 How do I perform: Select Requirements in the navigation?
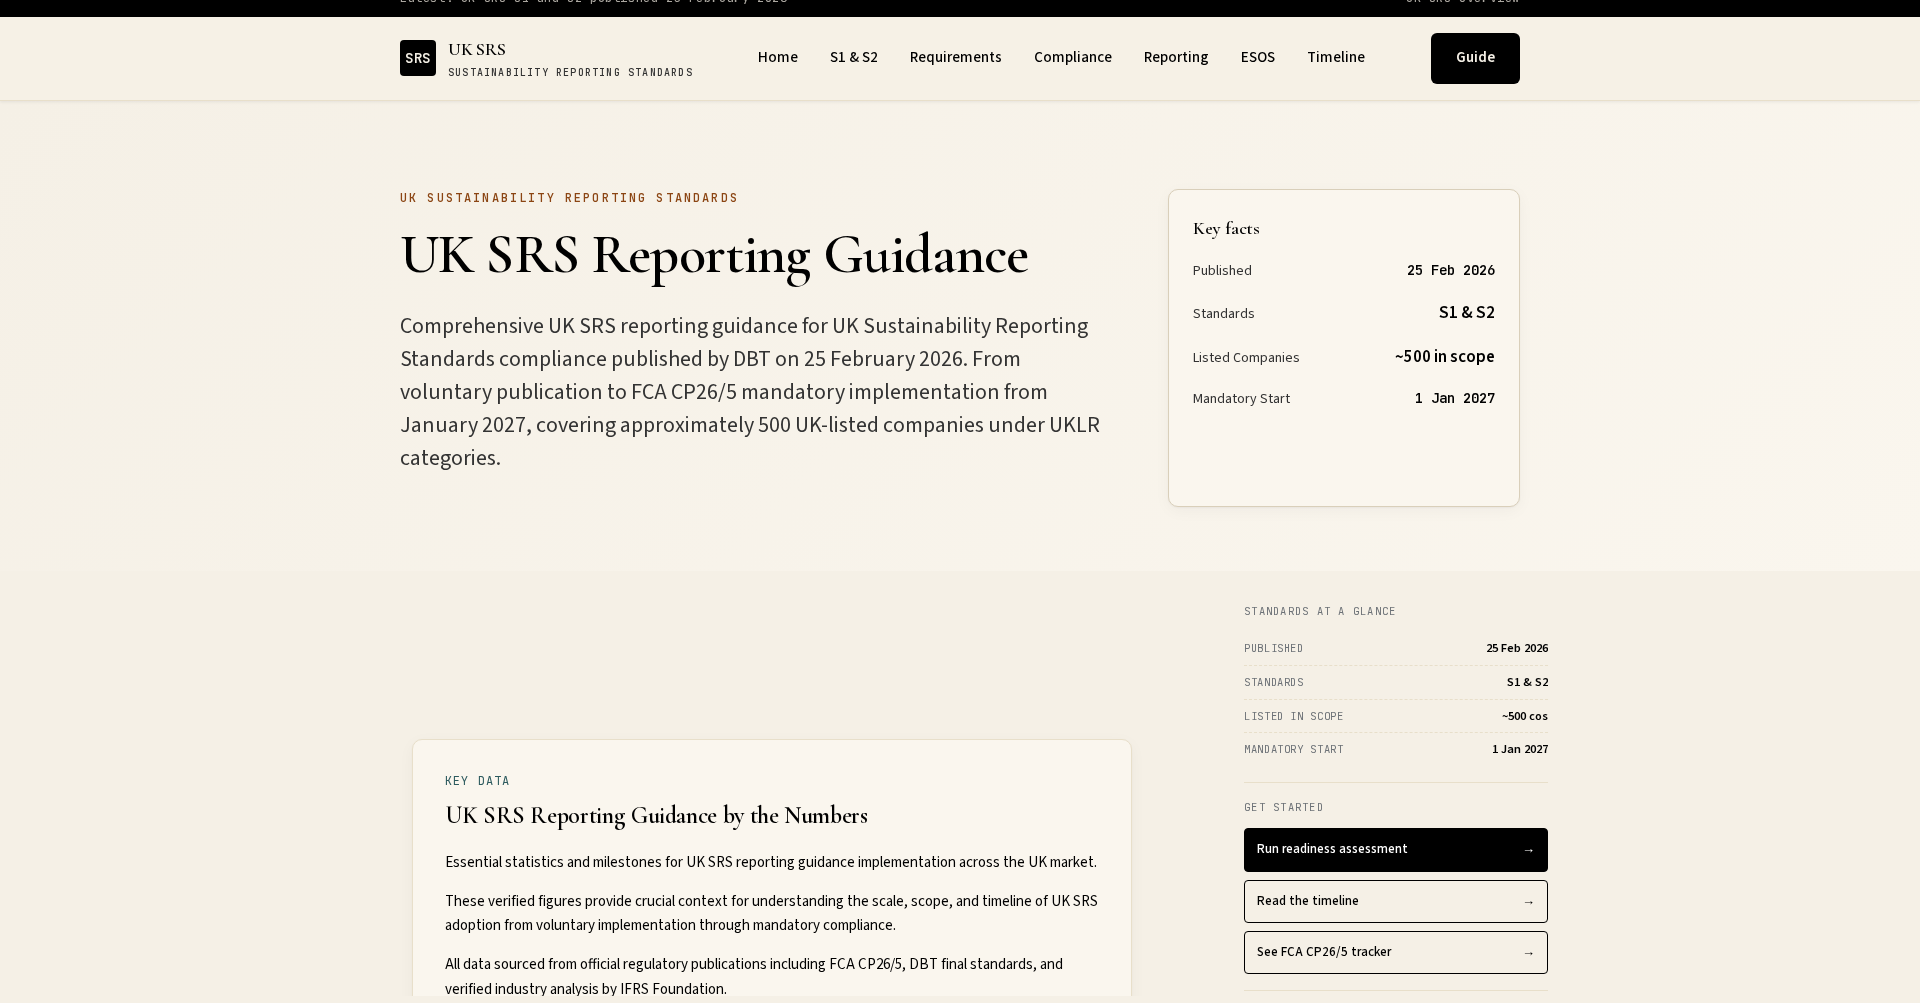pos(956,58)
